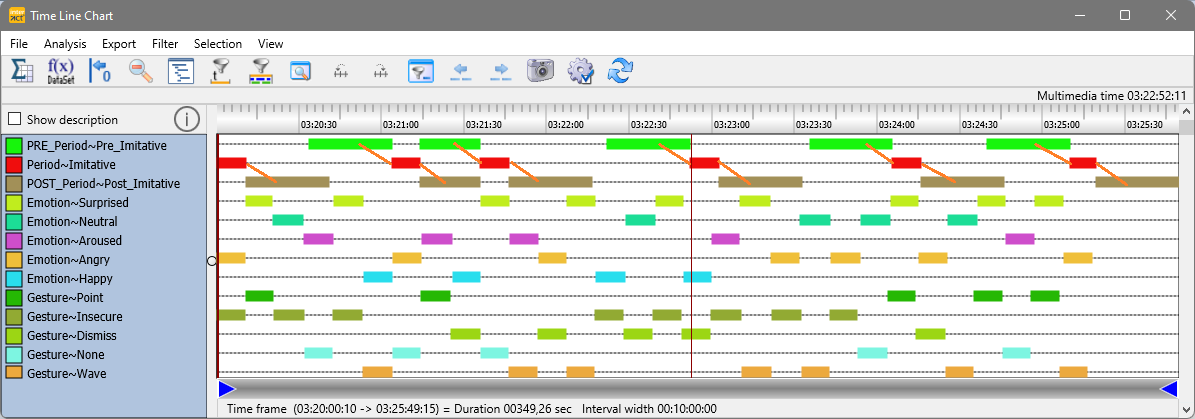Click the 03:23:00 mark on time ruler
Screen dimensions: 1195x419
[x=731, y=123]
